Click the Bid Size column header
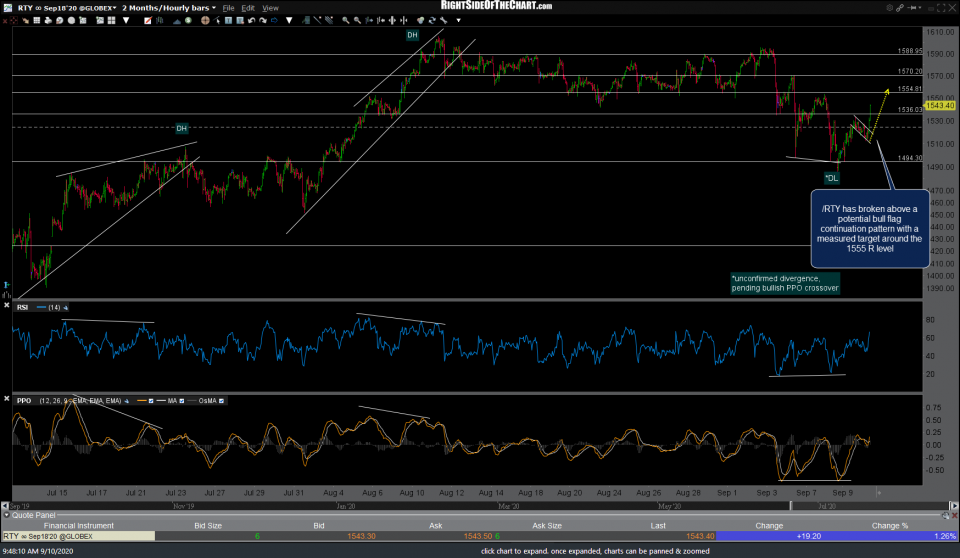960x558 pixels. [x=208, y=526]
